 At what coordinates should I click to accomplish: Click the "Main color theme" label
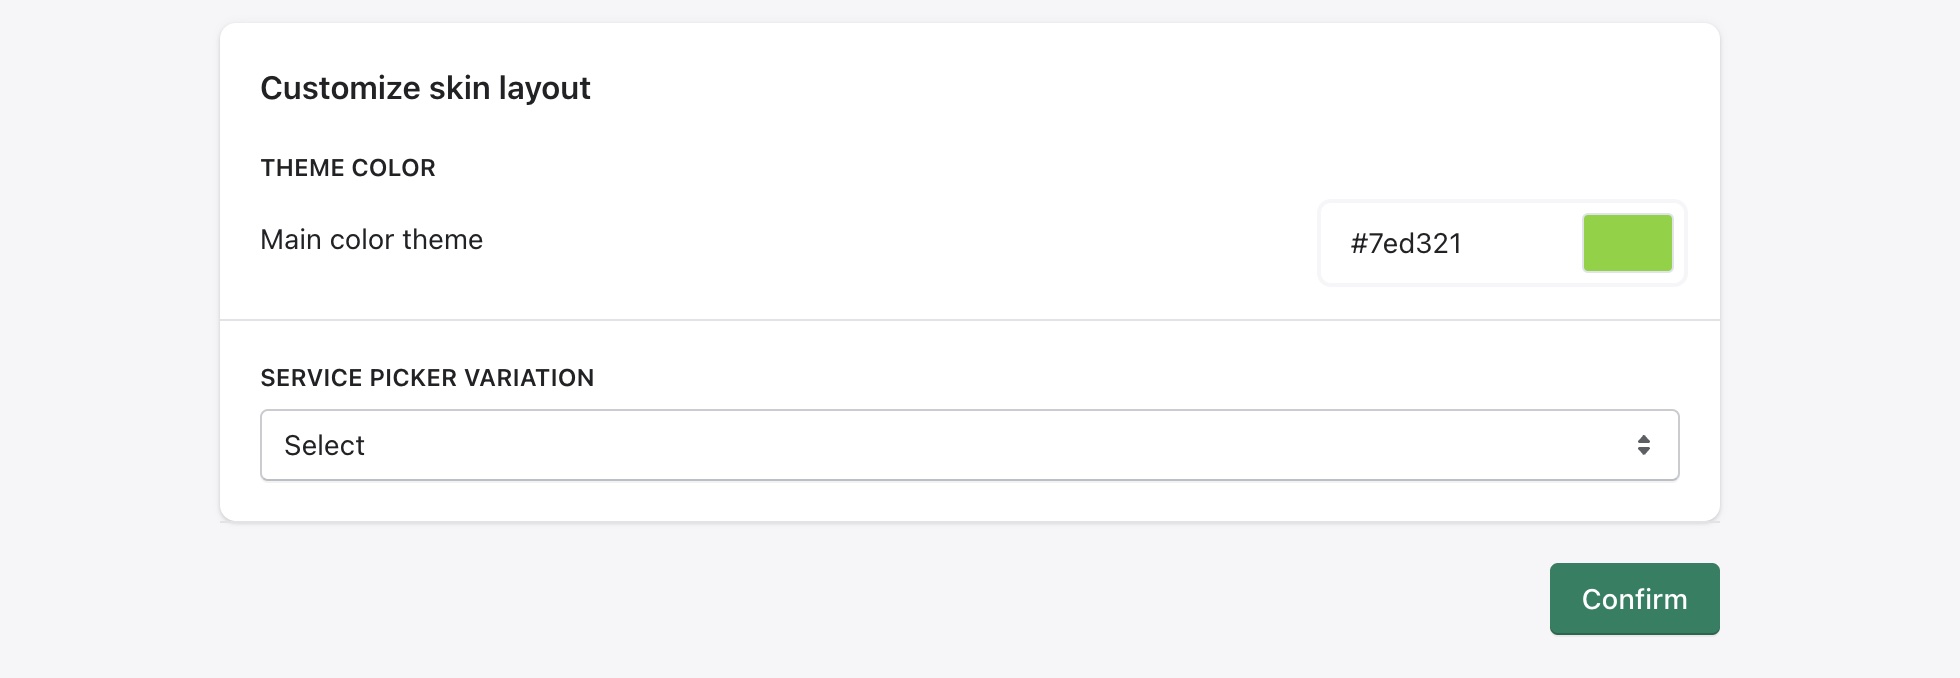tap(371, 240)
